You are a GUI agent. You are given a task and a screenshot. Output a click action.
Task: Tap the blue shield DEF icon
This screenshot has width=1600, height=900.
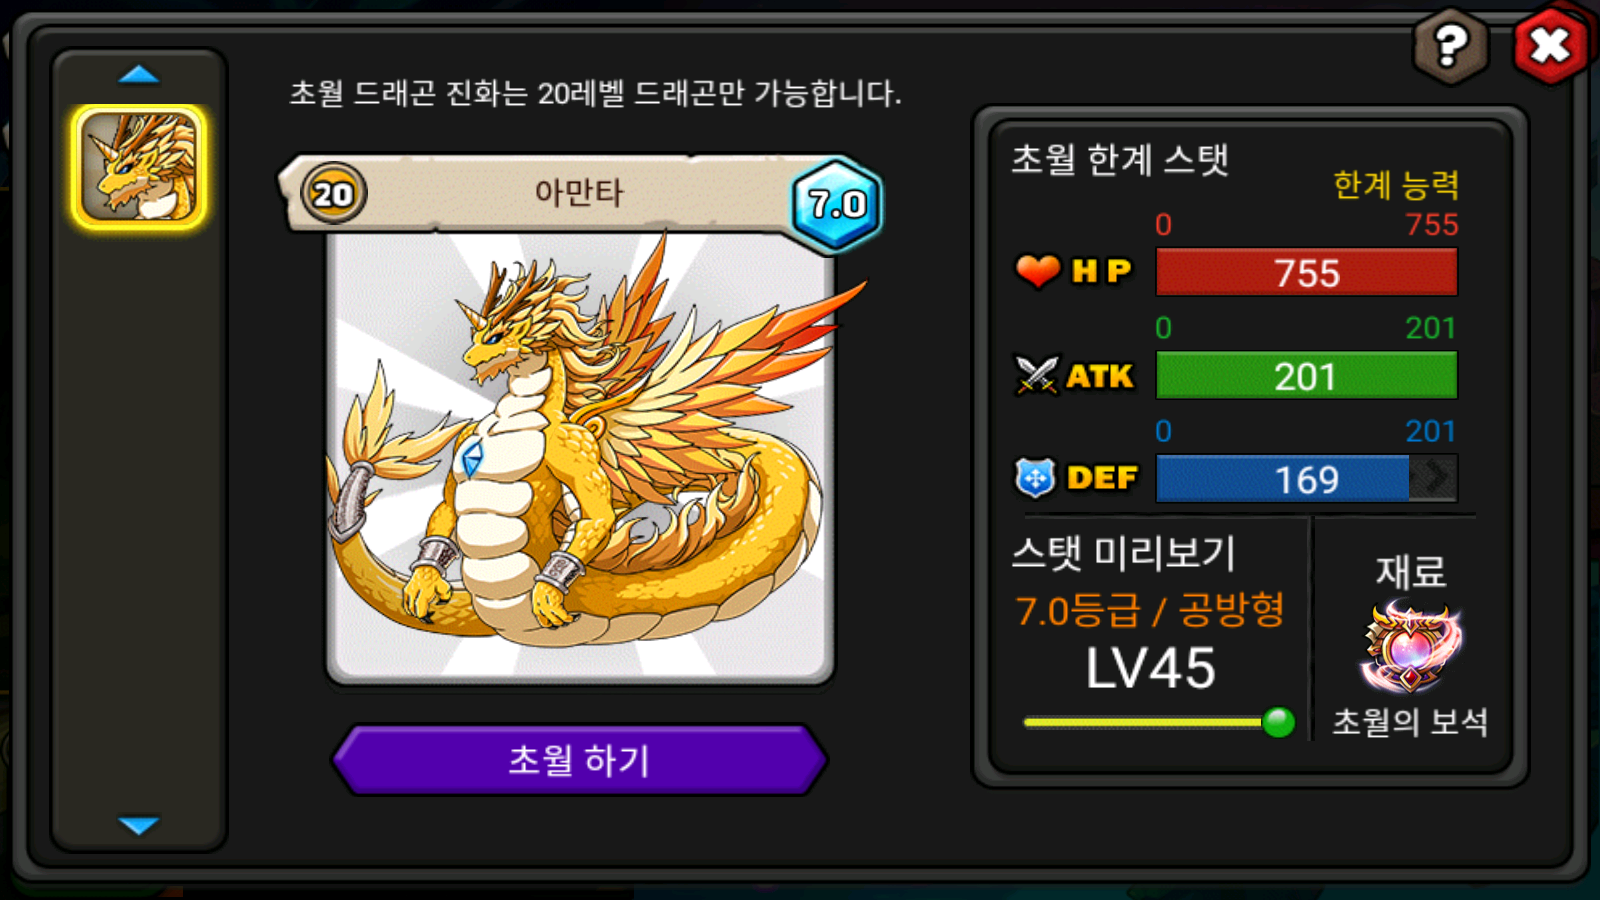1035,478
